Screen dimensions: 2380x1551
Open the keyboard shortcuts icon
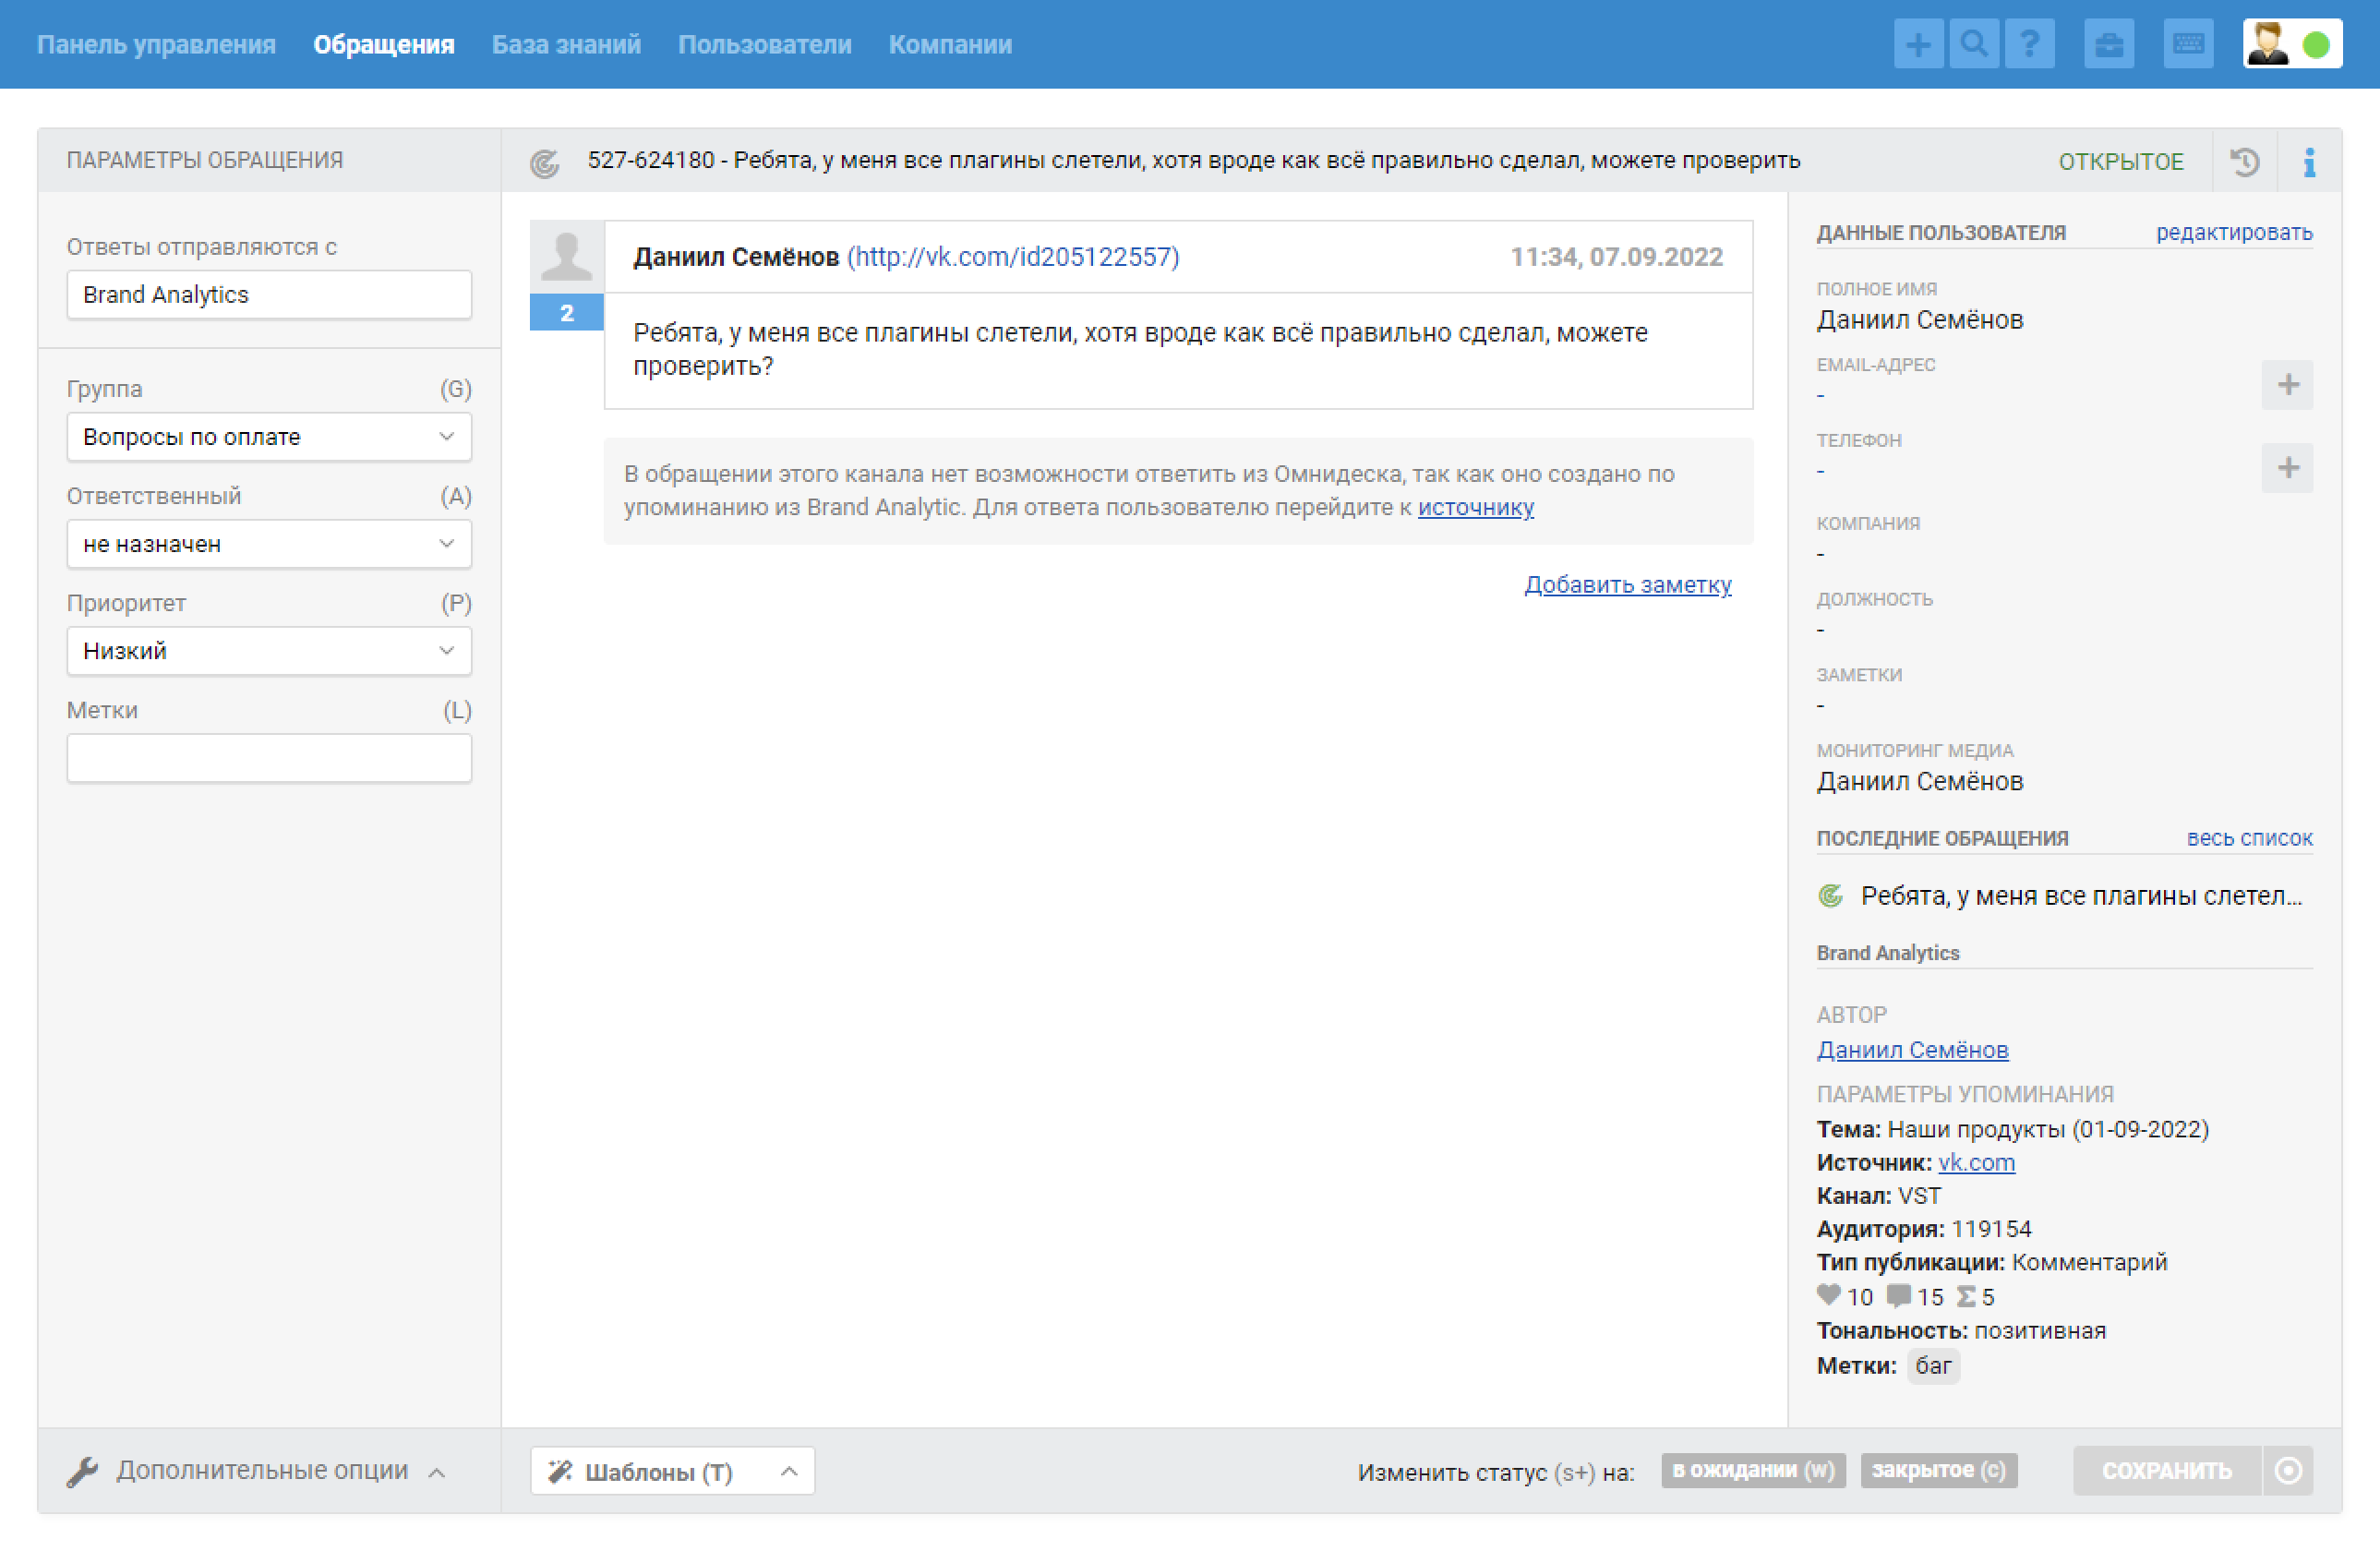[x=2188, y=44]
